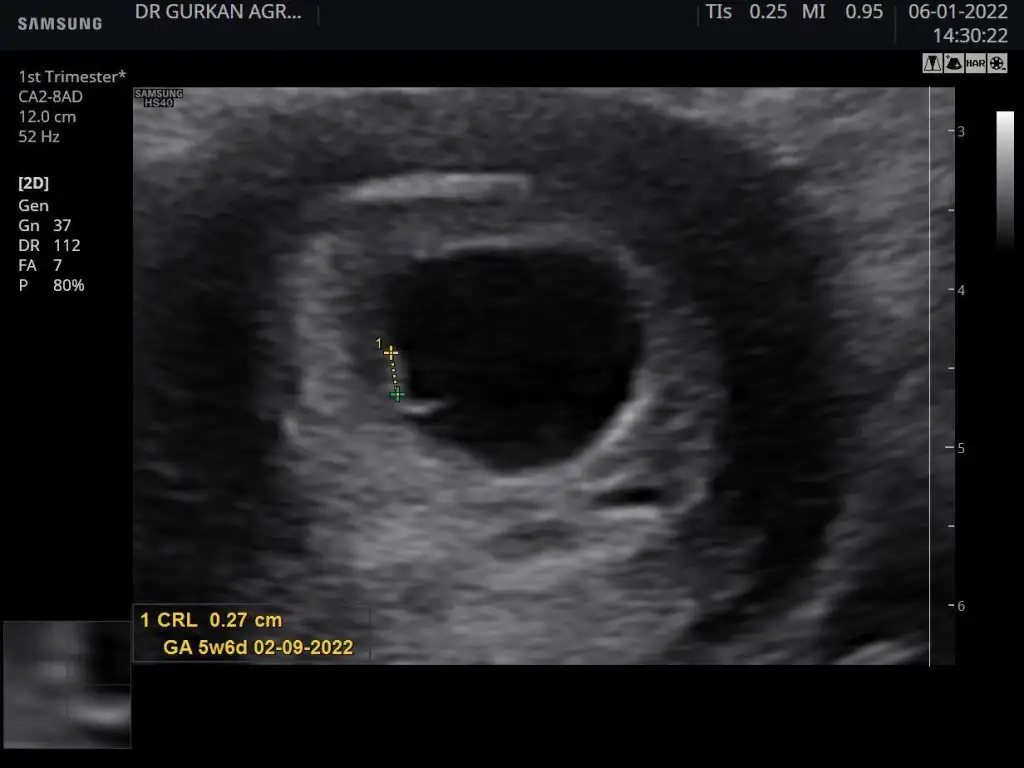This screenshot has height=768, width=1024.
Task: Select the [2D] mode label
Action: pos(34,184)
